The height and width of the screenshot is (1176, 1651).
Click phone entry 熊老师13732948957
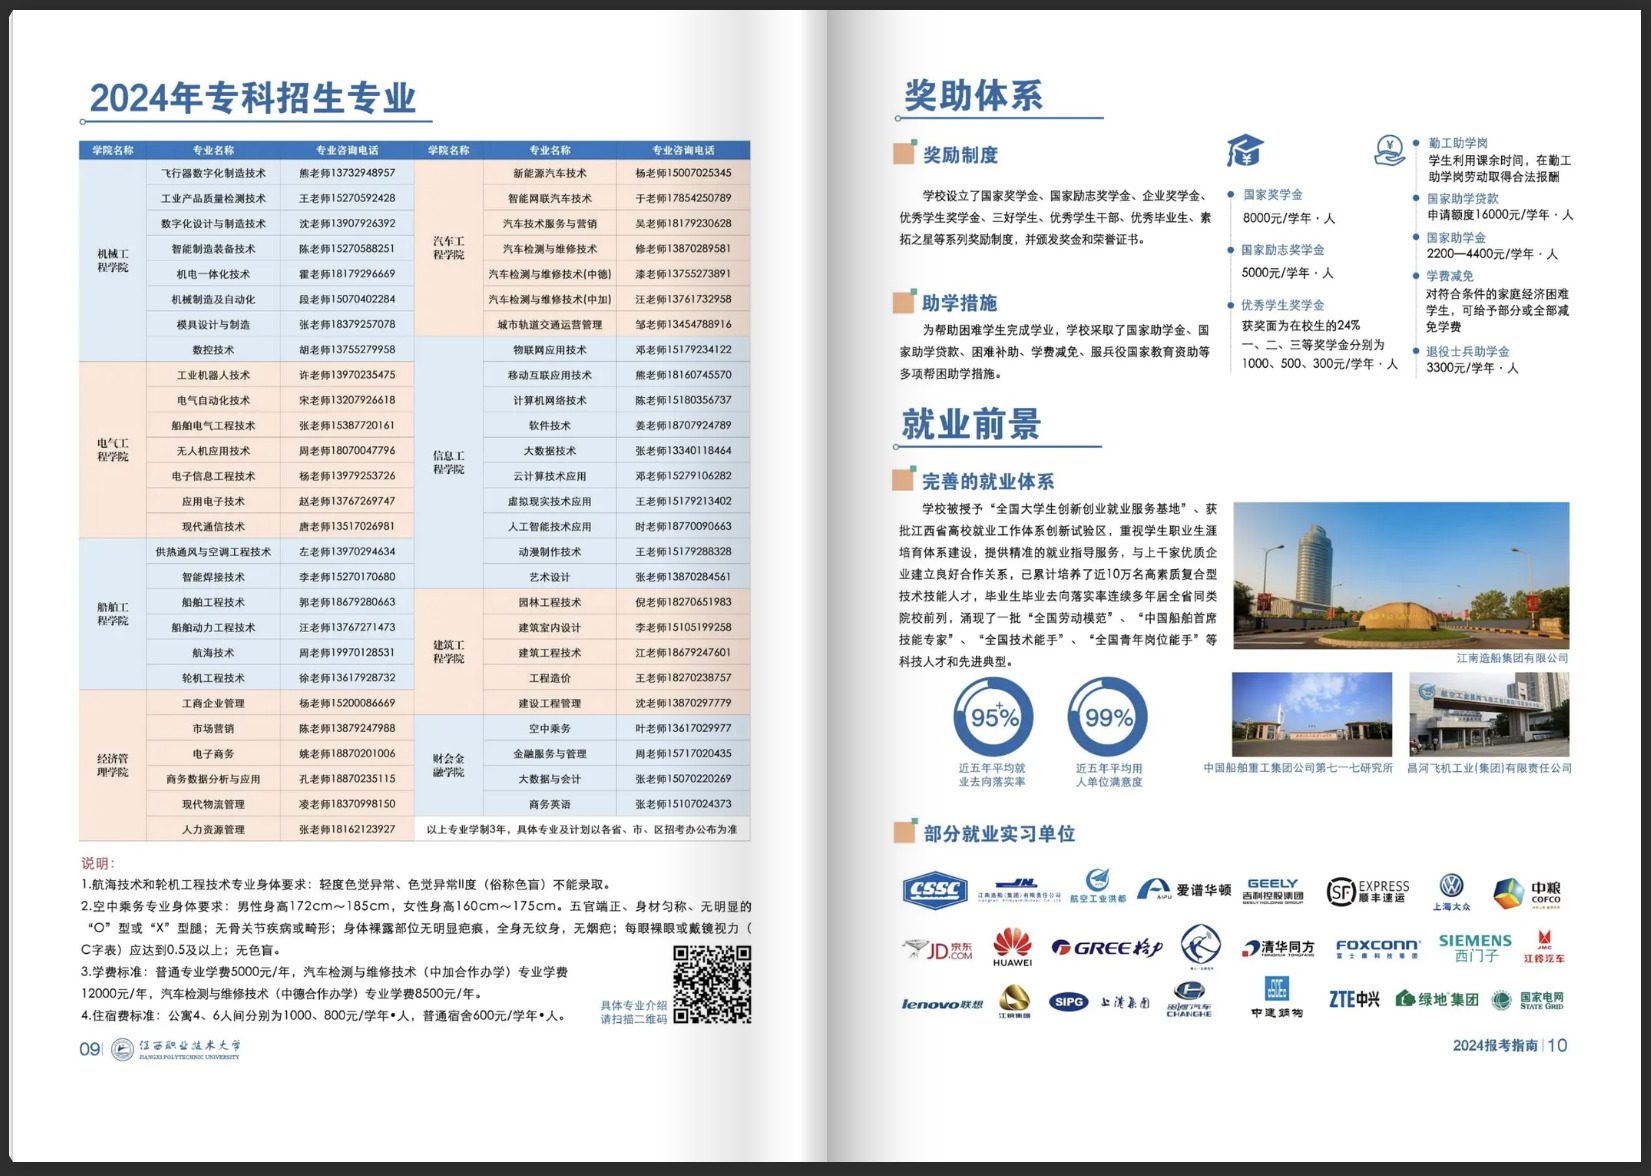pyautogui.click(x=347, y=173)
